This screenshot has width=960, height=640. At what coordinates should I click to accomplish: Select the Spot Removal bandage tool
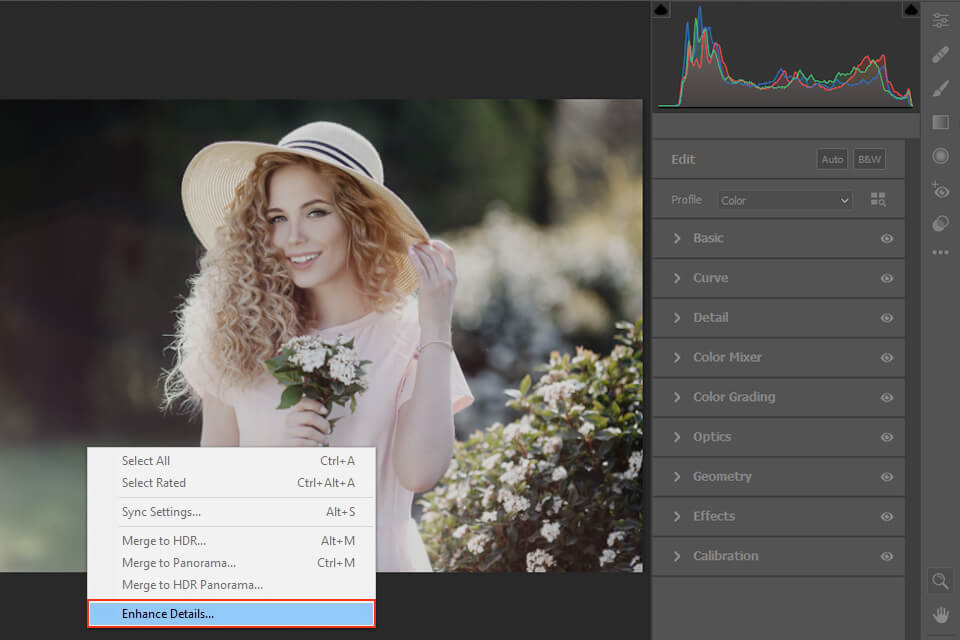point(940,54)
